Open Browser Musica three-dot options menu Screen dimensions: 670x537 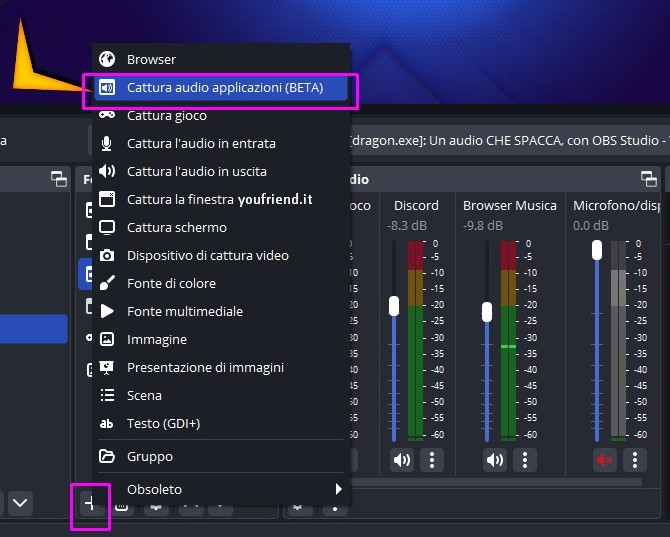[x=525, y=460]
